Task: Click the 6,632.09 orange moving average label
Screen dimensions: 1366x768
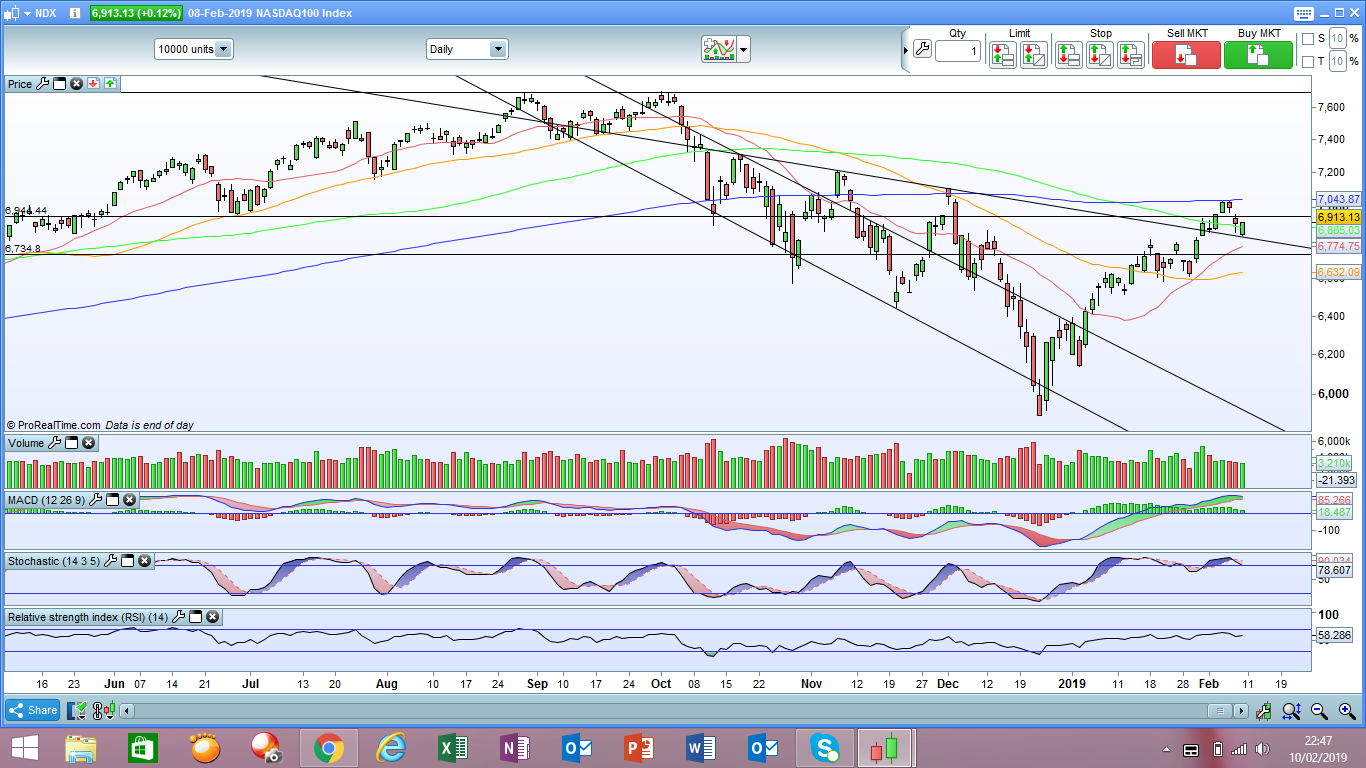Action: (1339, 272)
